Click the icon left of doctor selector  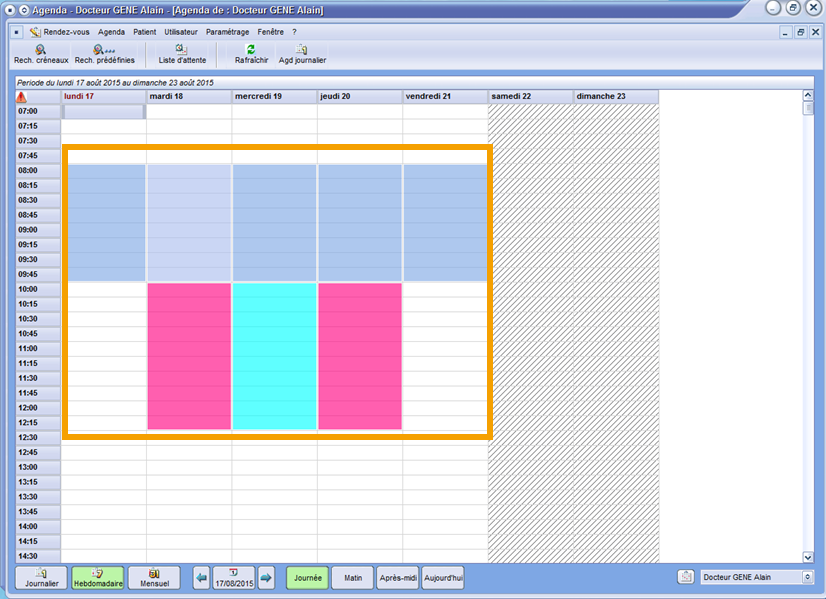tap(686, 578)
